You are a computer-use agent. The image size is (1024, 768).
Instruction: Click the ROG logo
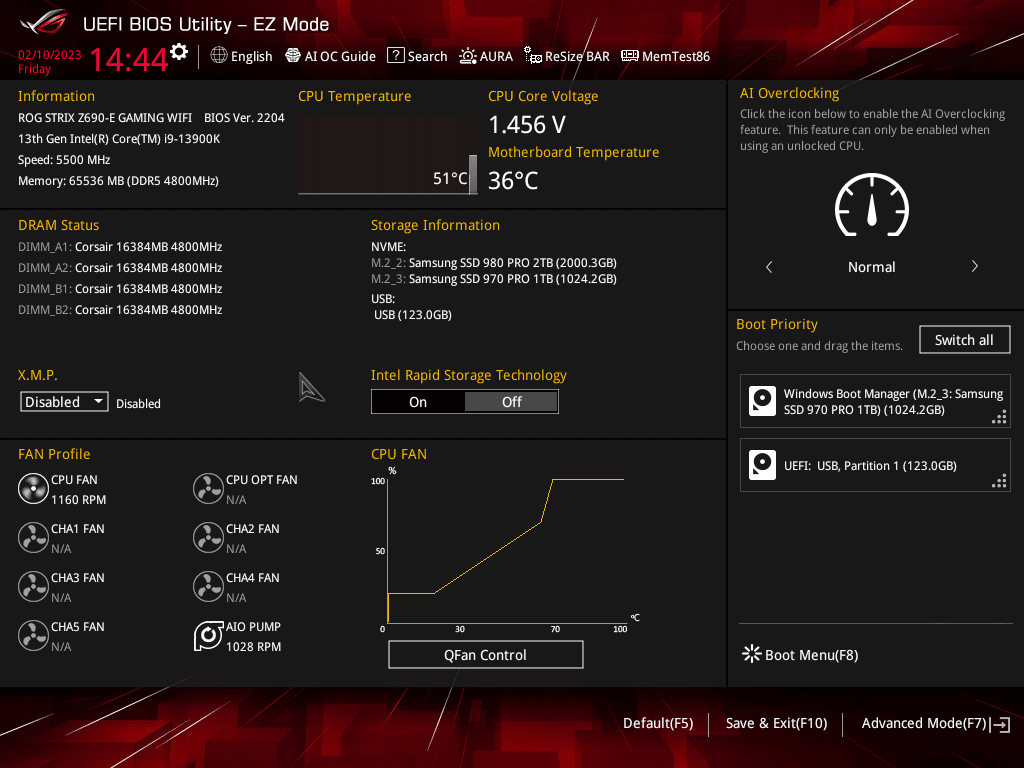click(x=44, y=22)
